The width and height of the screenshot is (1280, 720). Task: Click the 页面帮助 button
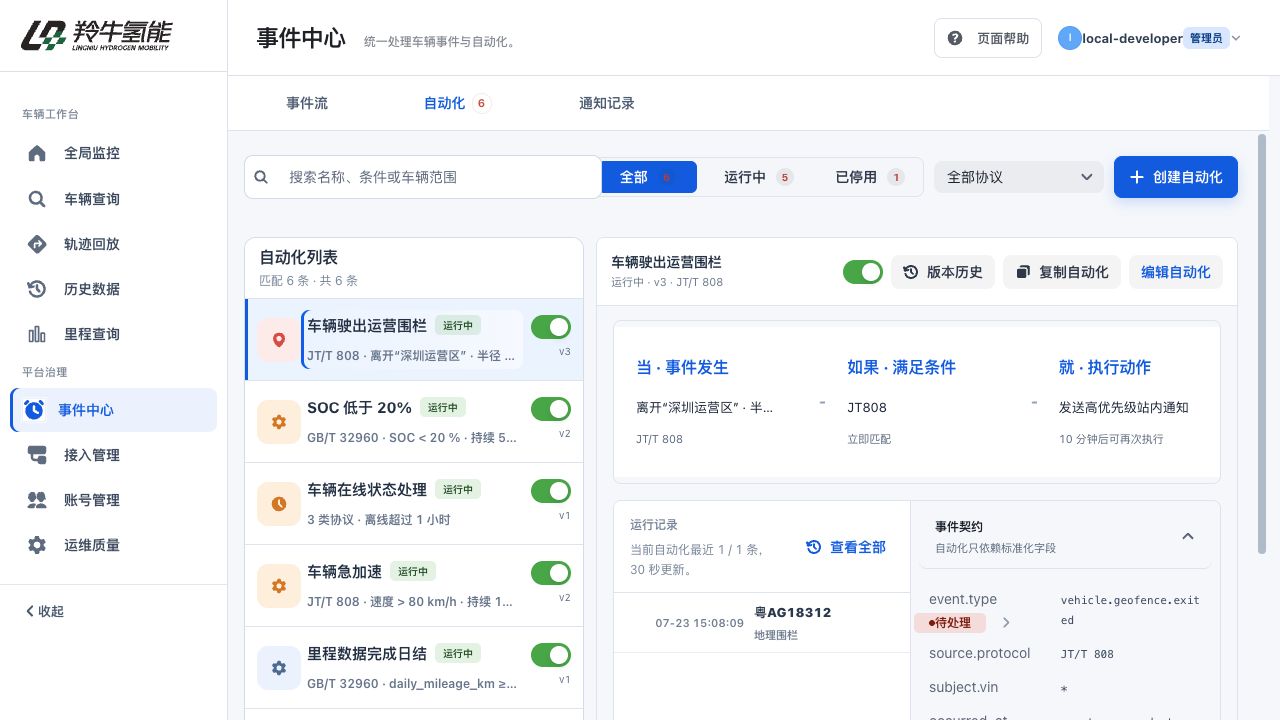click(988, 38)
